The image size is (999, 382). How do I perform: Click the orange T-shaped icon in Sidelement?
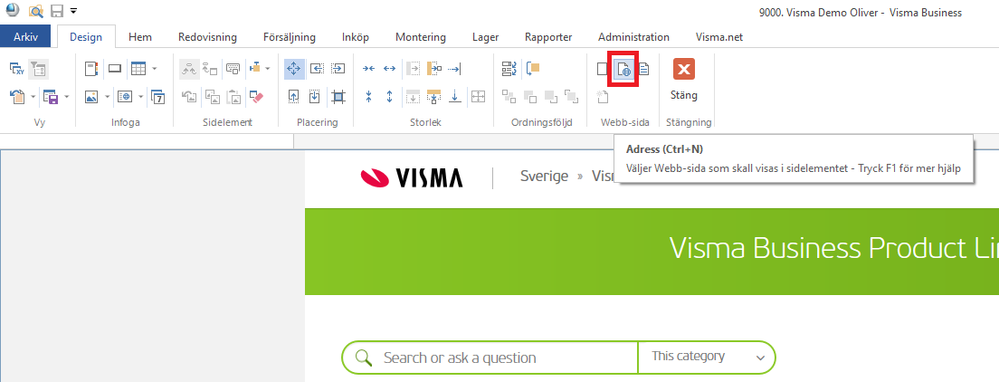coord(255,67)
